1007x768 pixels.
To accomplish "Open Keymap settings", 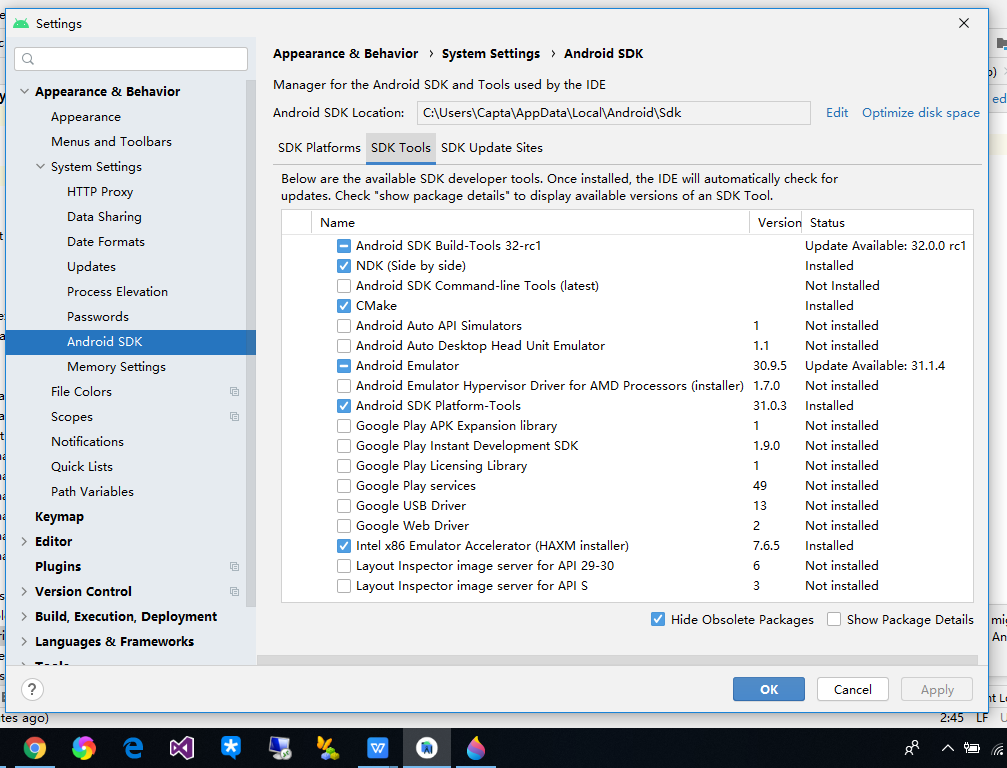I will coord(59,517).
